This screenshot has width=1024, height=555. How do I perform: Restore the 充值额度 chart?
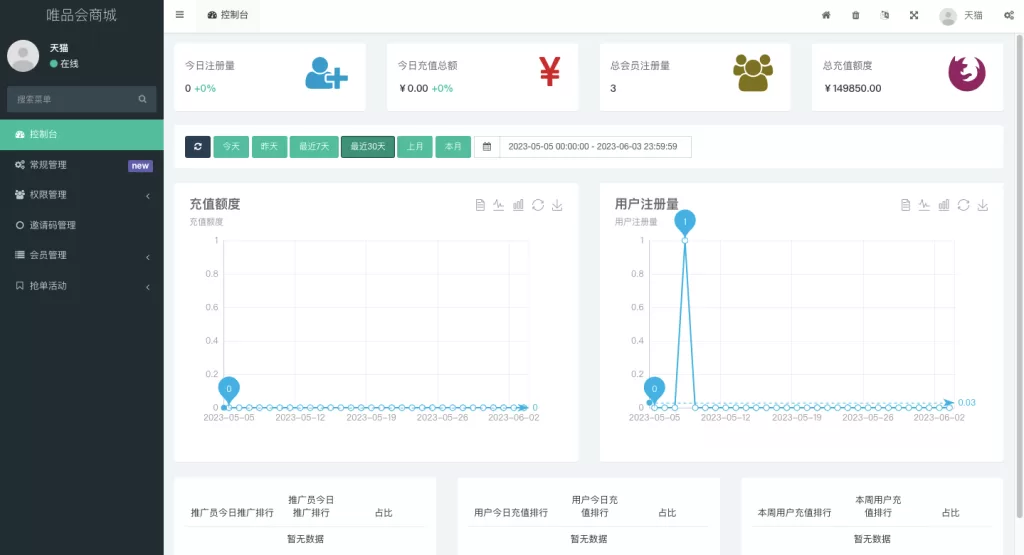tap(537, 205)
